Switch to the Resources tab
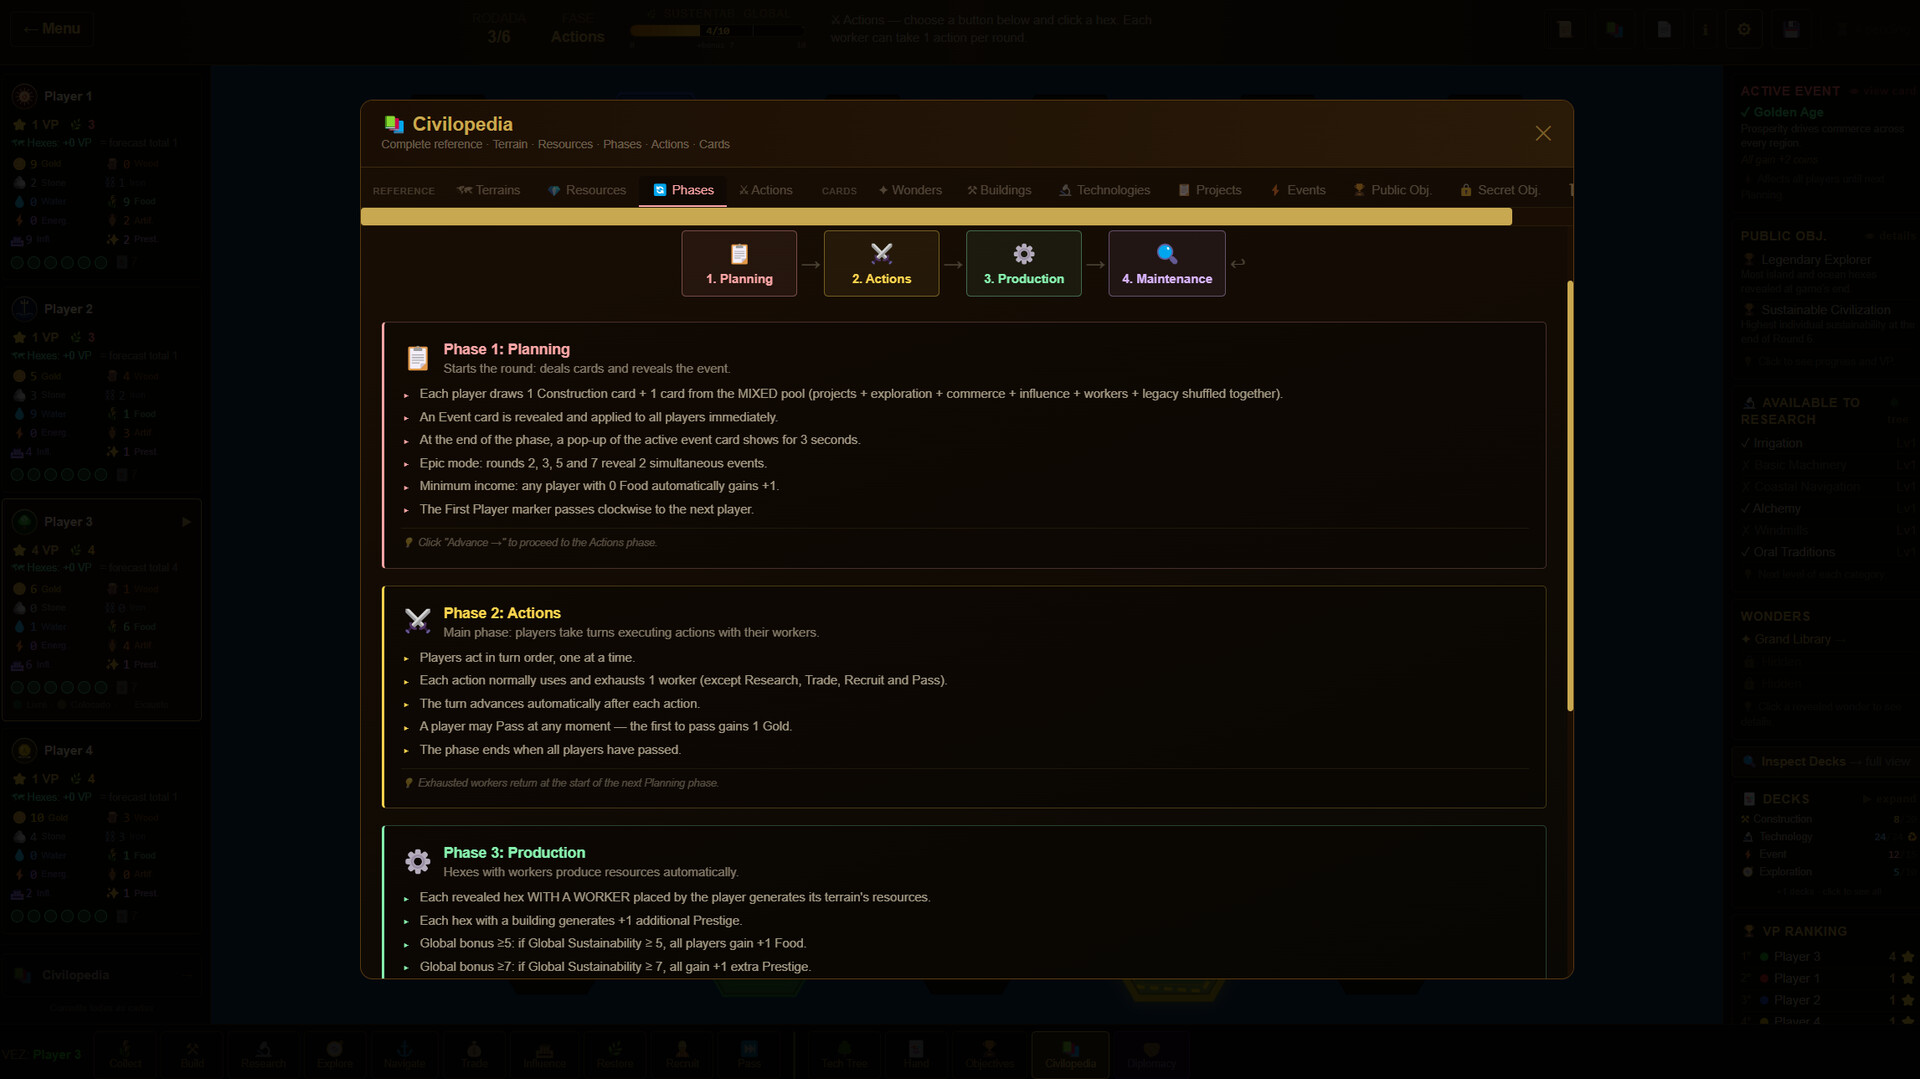Screen dimensions: 1920x1079 tap(586, 190)
